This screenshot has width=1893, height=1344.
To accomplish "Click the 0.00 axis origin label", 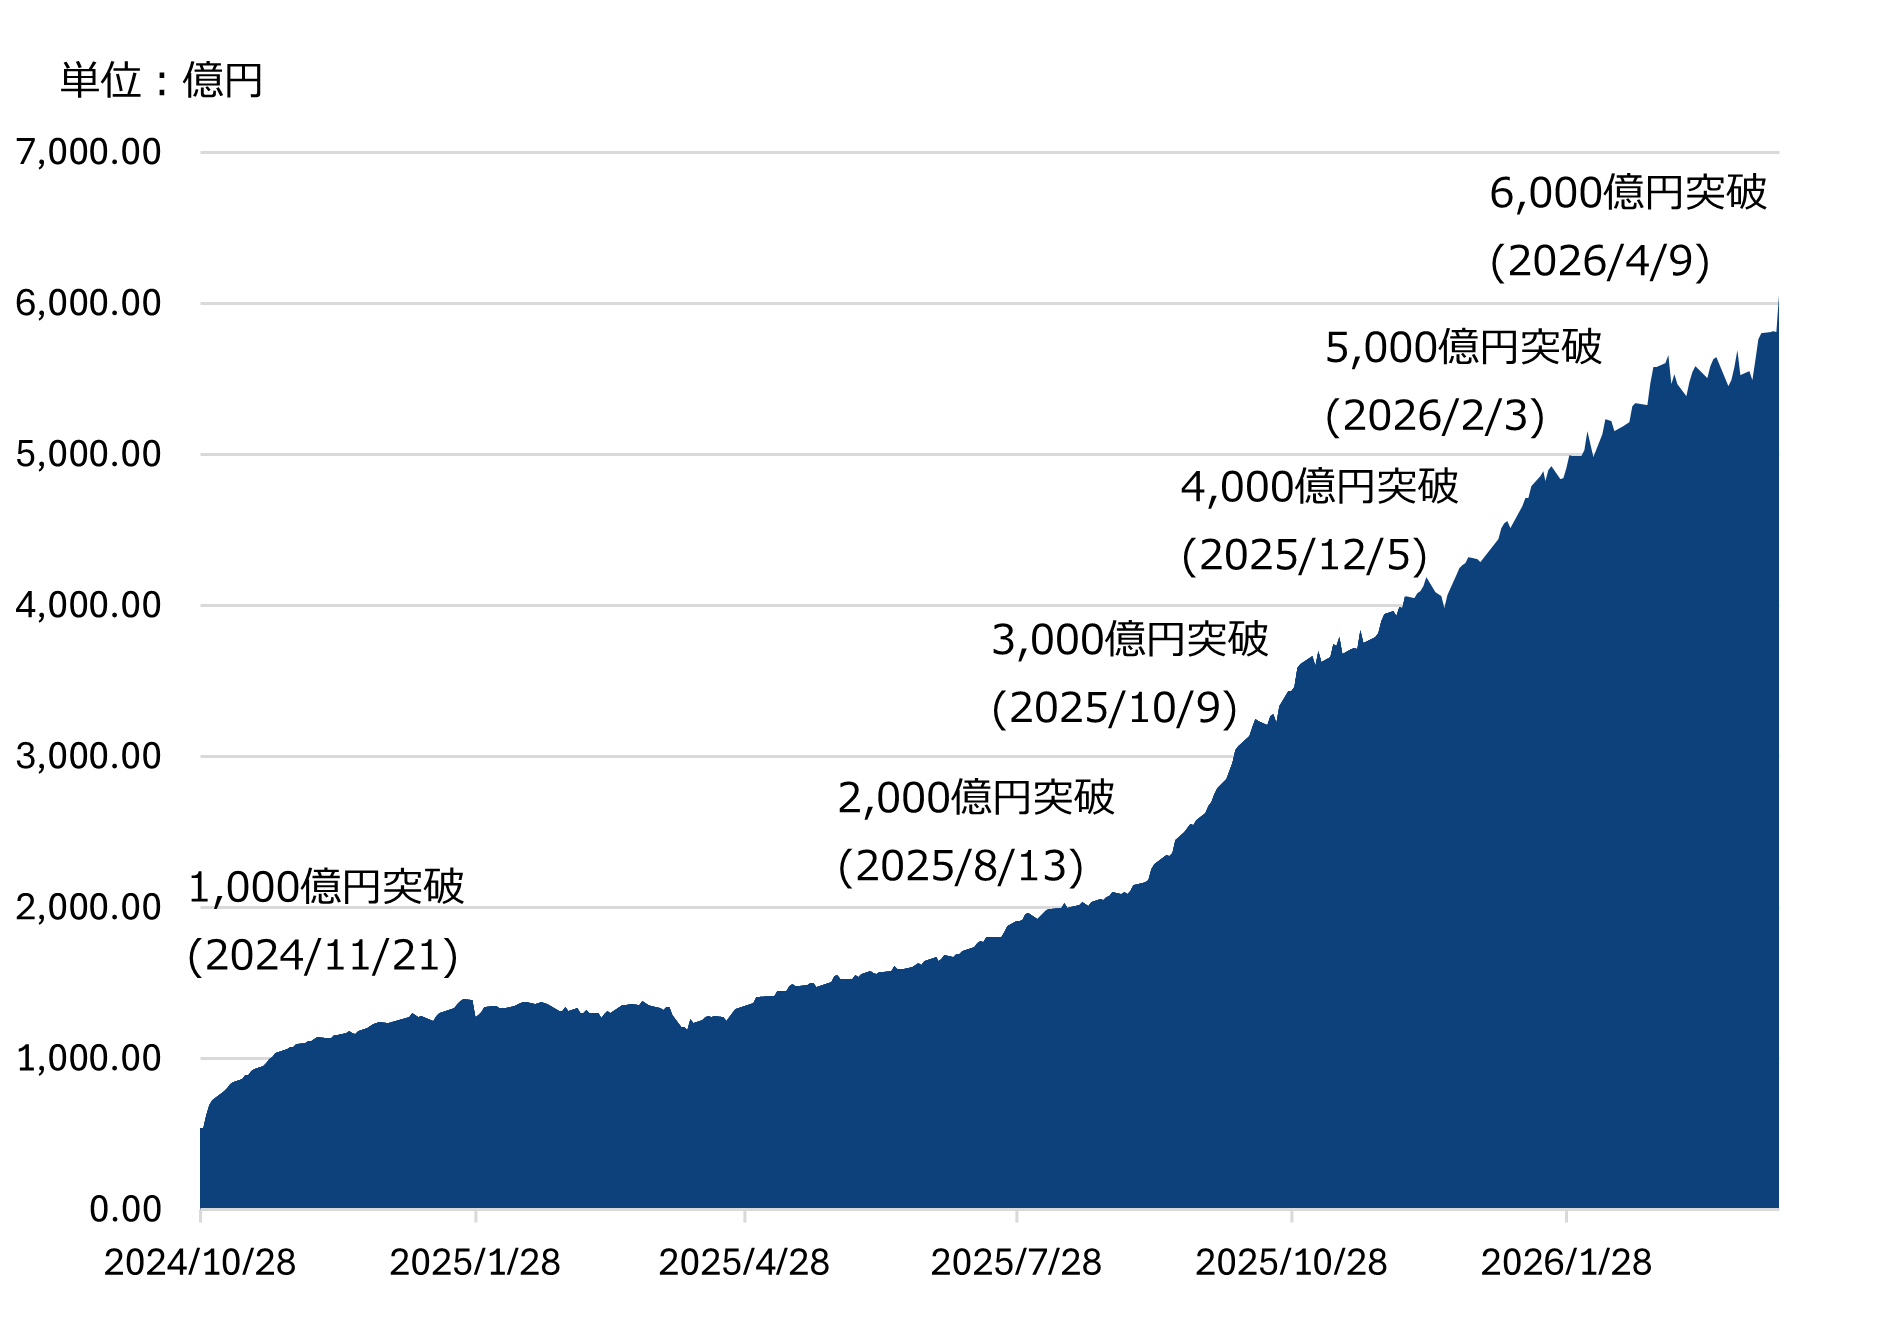I will 125,1209.
